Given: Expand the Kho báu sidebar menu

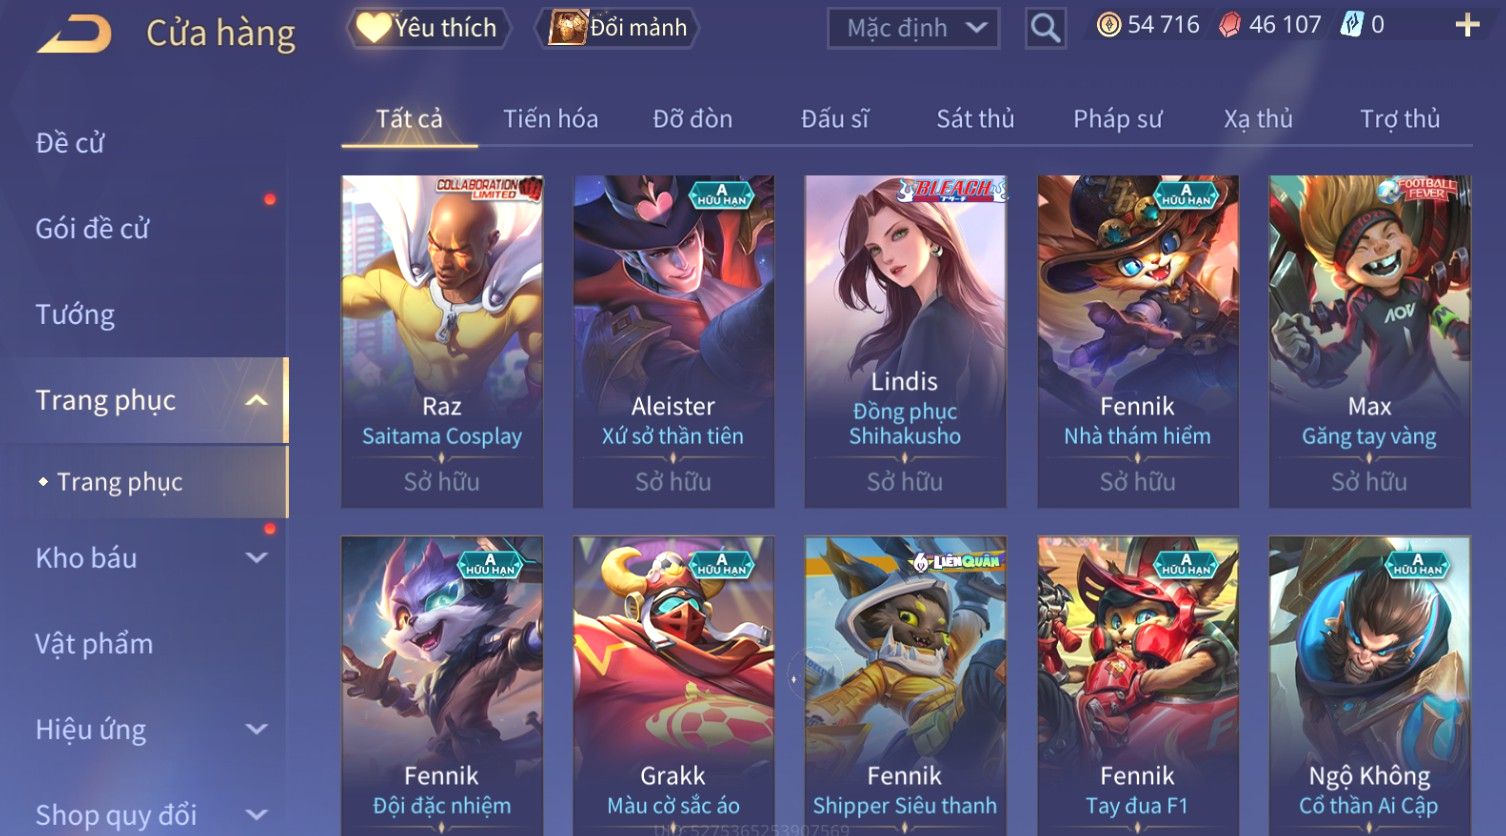Looking at the screenshot, I should coord(143,558).
